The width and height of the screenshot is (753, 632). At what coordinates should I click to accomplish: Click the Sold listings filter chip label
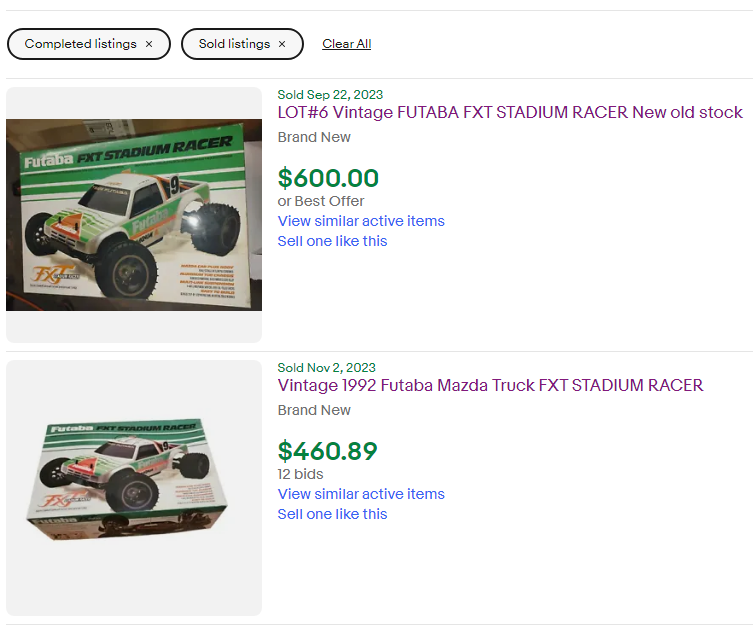point(234,44)
